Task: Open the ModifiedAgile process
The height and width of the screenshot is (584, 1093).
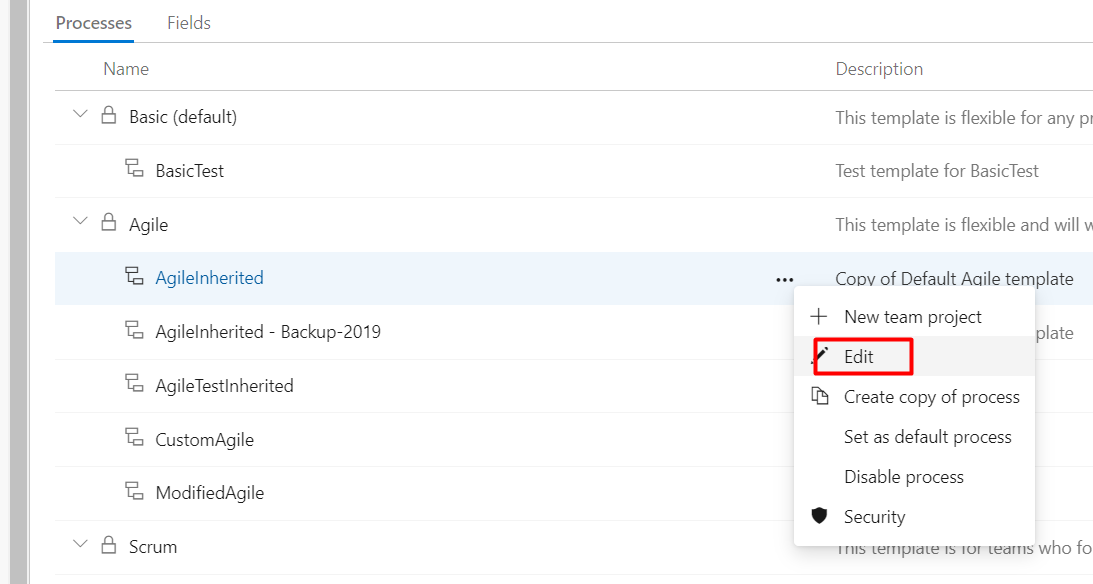Action: (x=210, y=493)
